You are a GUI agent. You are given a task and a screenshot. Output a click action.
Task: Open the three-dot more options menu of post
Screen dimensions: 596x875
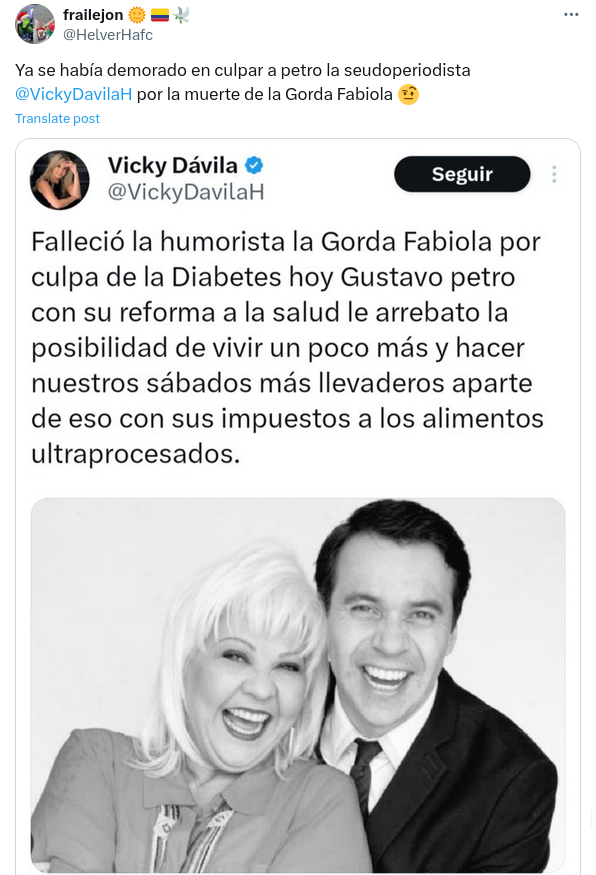pyautogui.click(x=571, y=15)
